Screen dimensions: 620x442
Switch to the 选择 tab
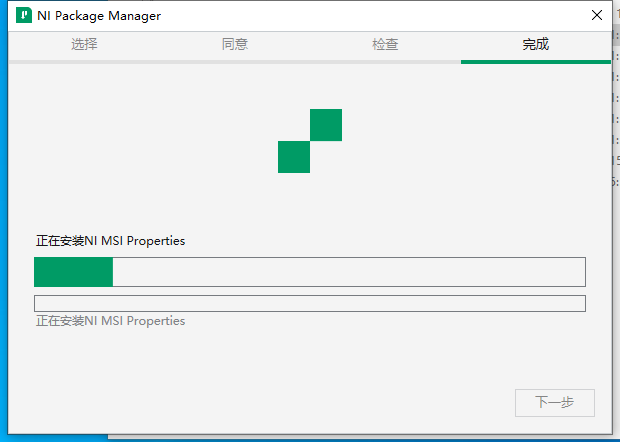point(84,44)
